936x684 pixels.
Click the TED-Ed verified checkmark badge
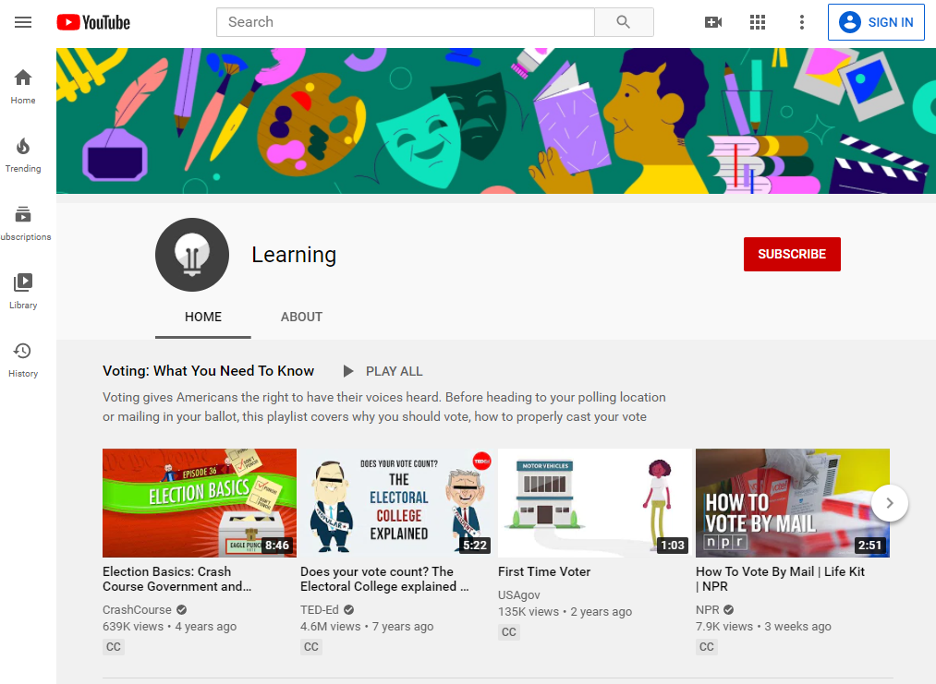coord(349,609)
